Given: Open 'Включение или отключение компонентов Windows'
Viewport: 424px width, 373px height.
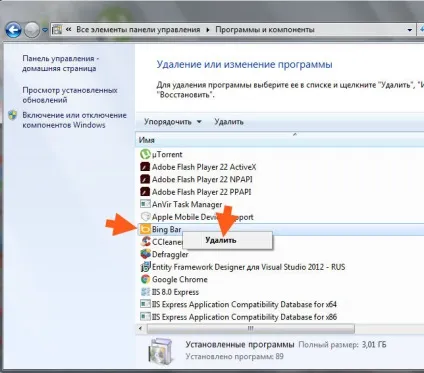Looking at the screenshot, I should tap(74, 120).
